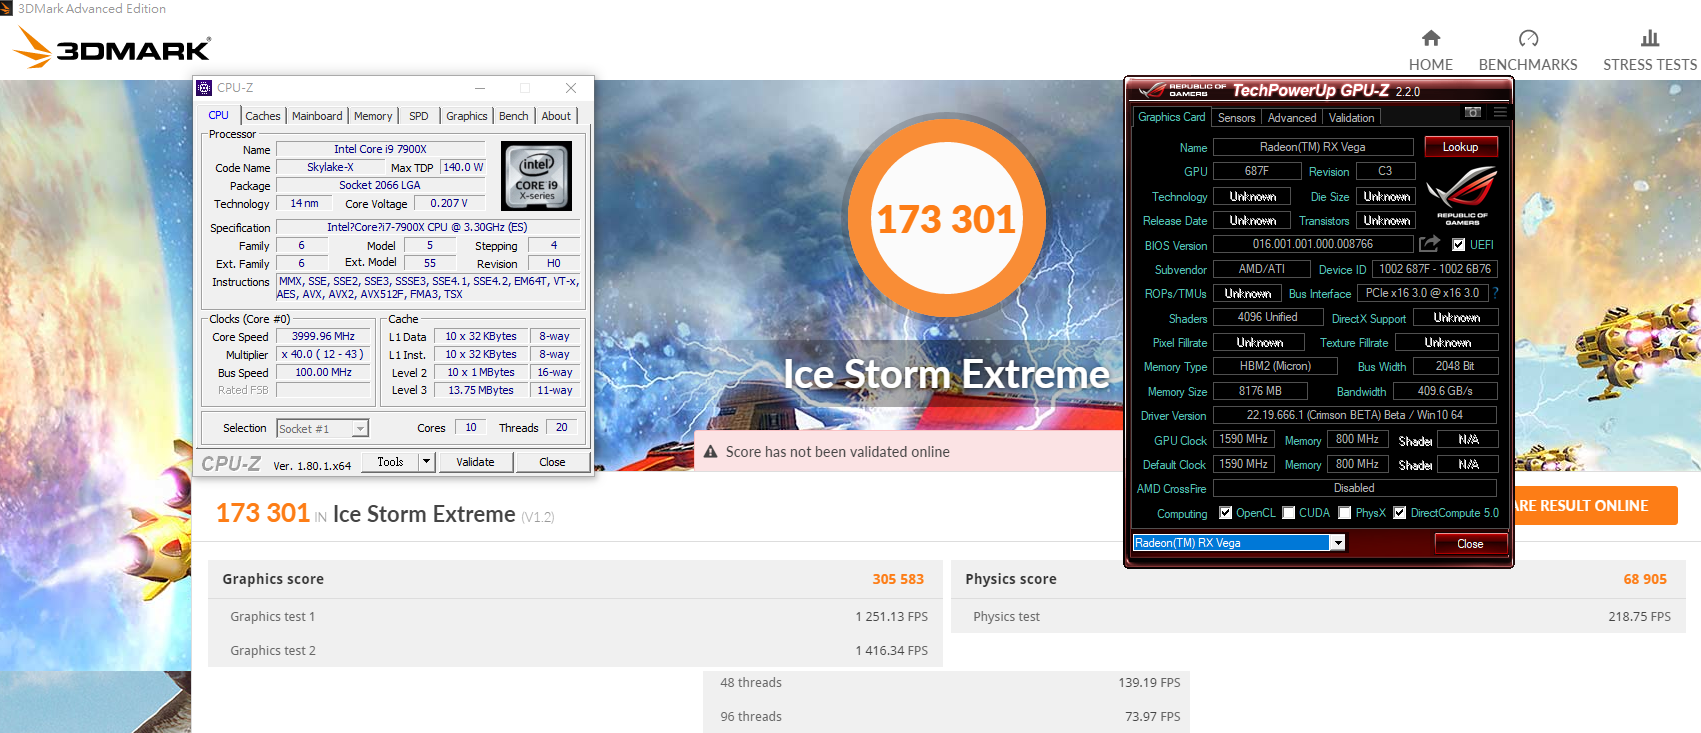Select the CPU tab in CPU-Z
The width and height of the screenshot is (1701, 733).
tap(219, 115)
